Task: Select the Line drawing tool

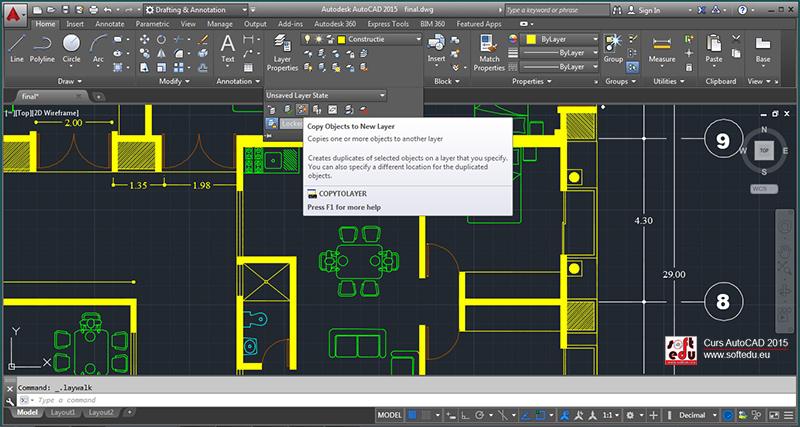Action: click(17, 48)
